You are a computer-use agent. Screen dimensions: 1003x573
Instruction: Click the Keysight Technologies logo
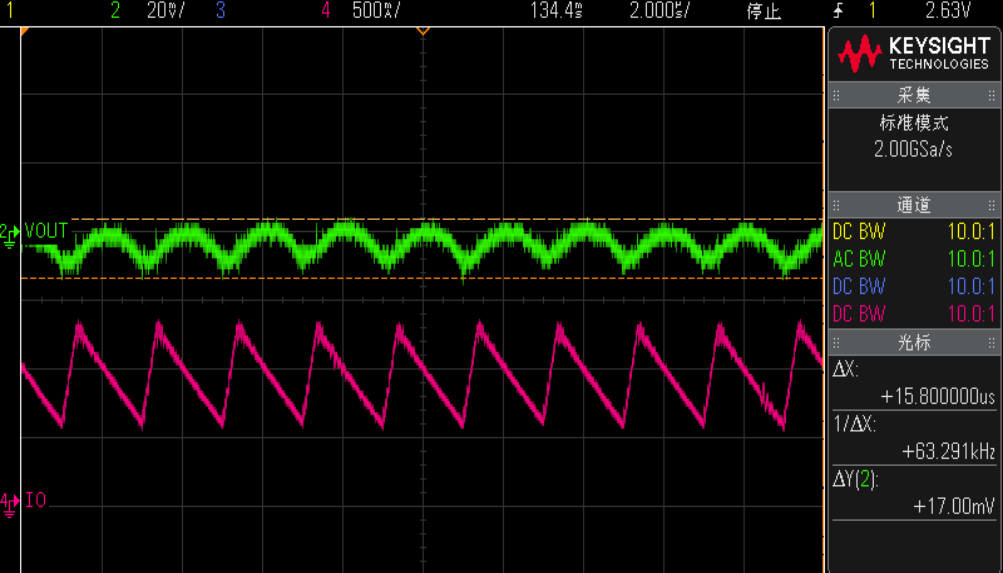(x=914, y=54)
